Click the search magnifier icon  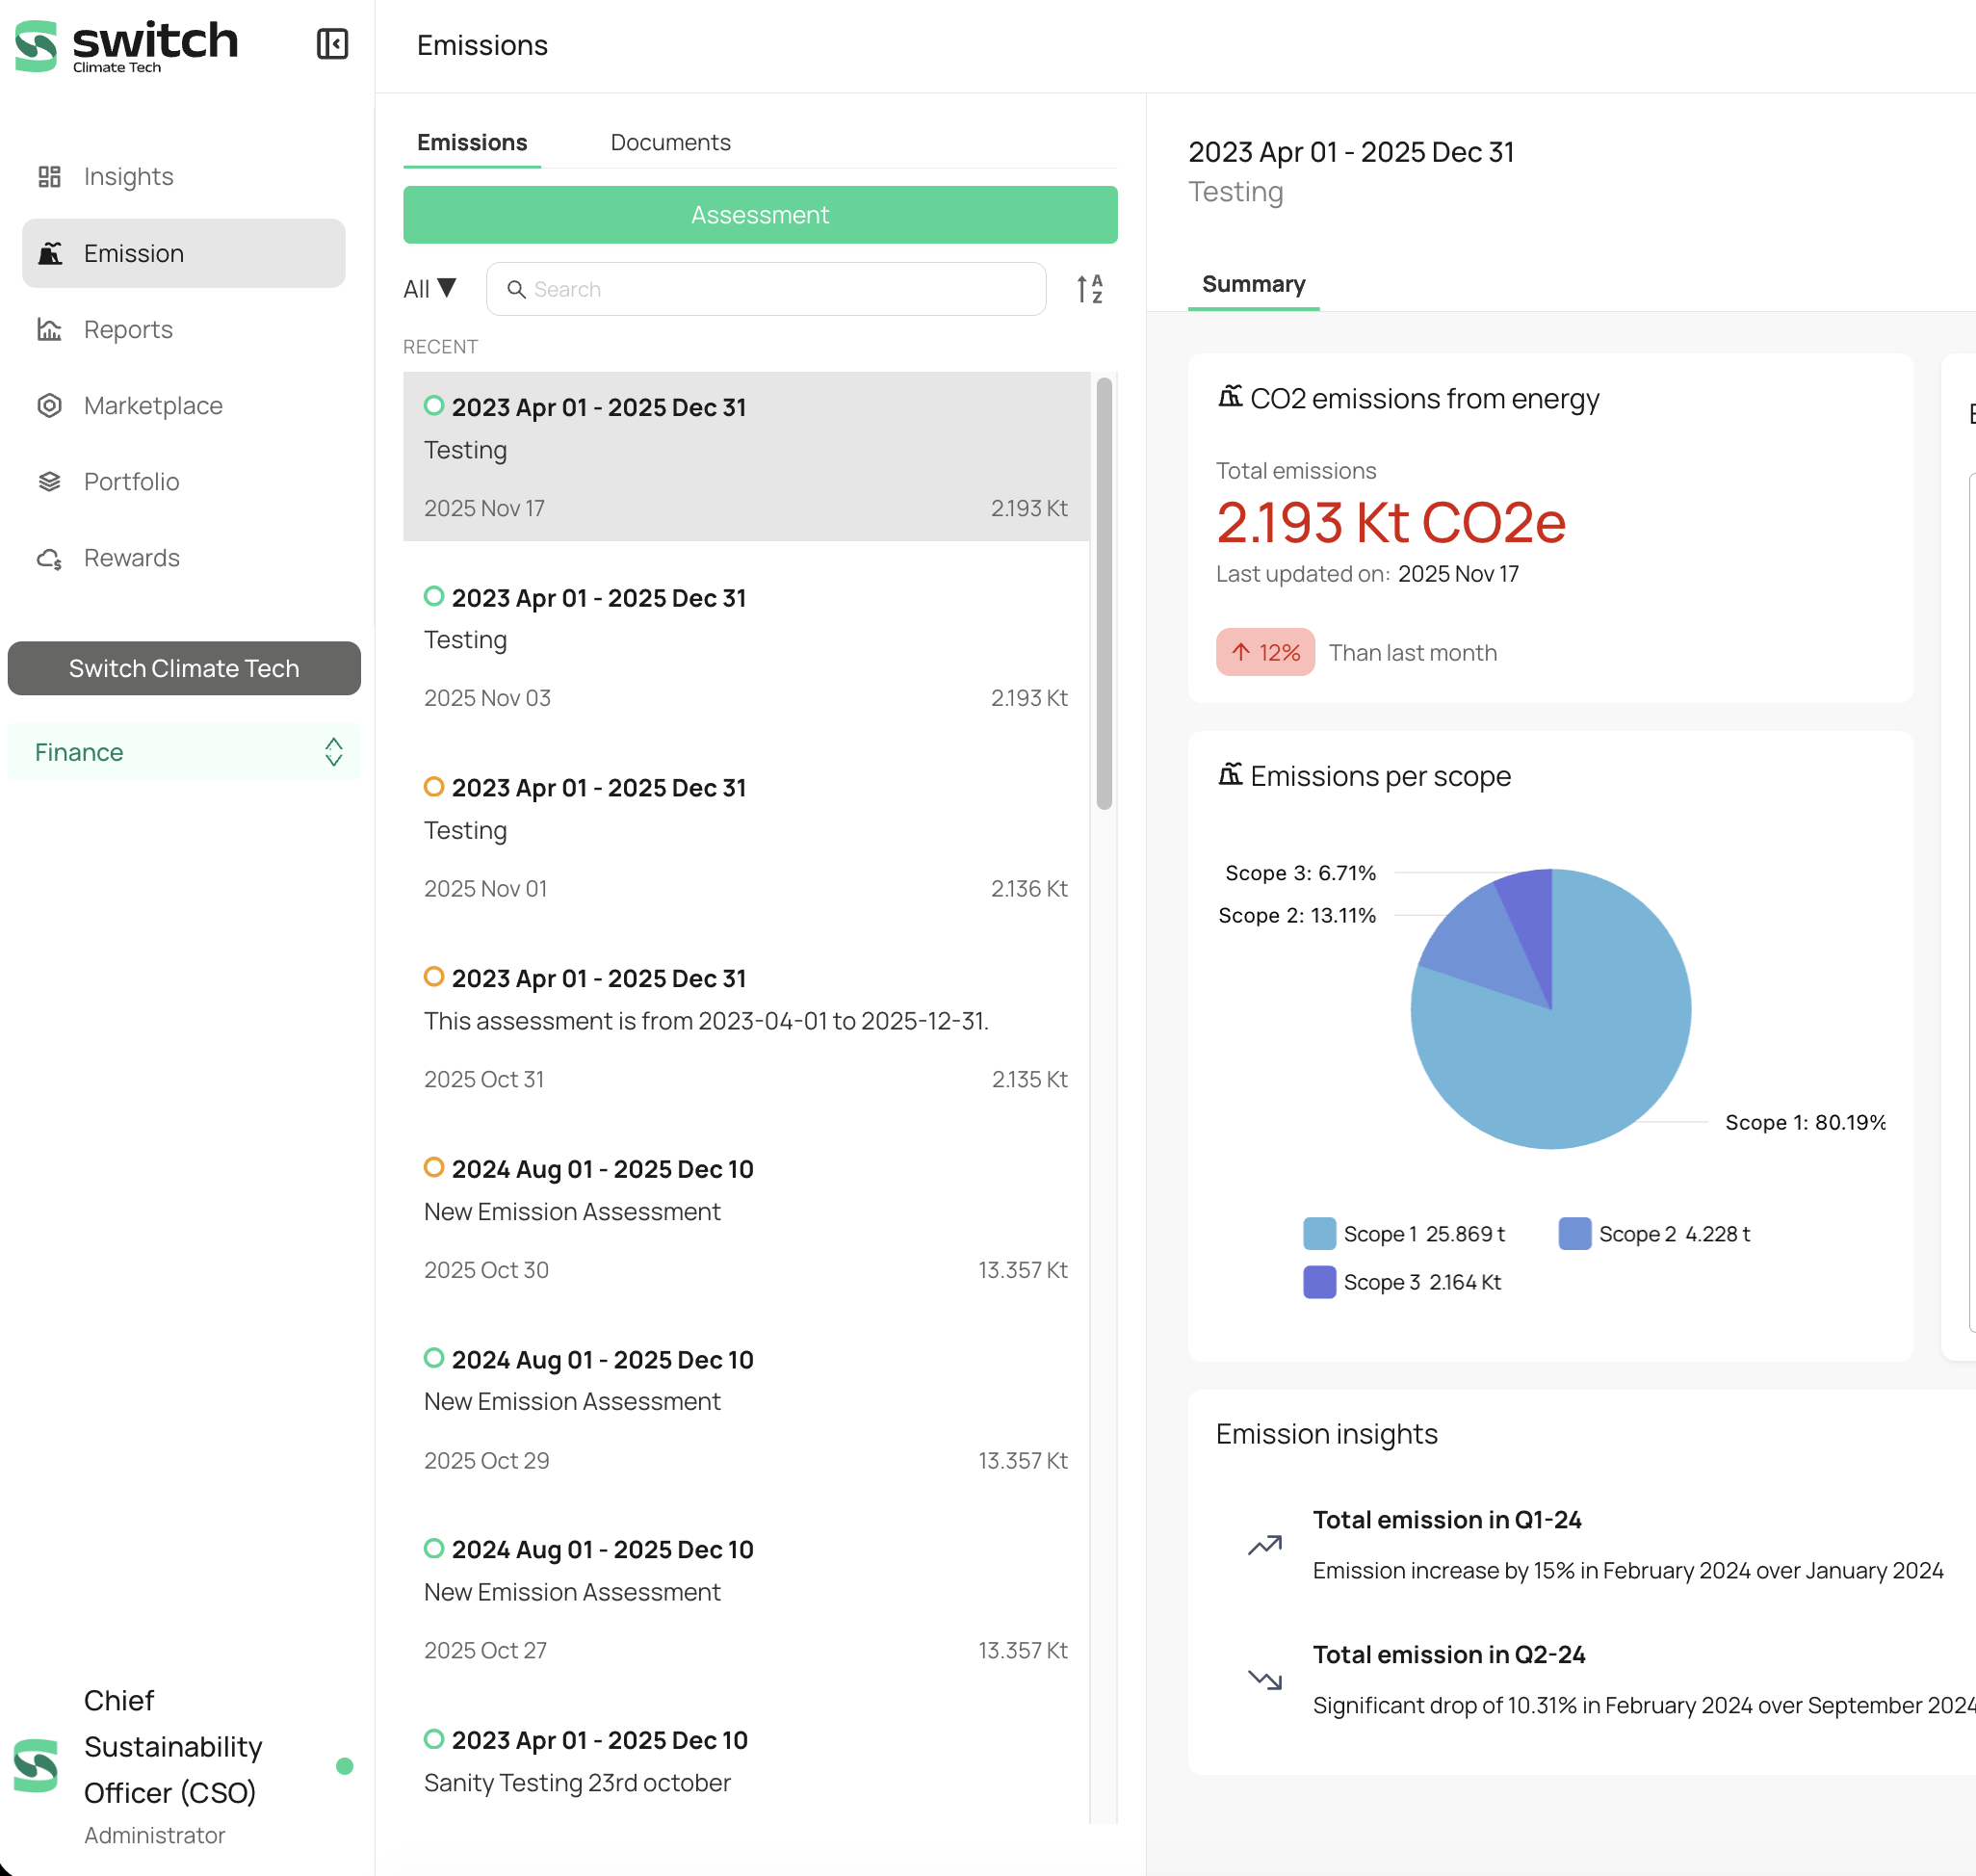(516, 290)
